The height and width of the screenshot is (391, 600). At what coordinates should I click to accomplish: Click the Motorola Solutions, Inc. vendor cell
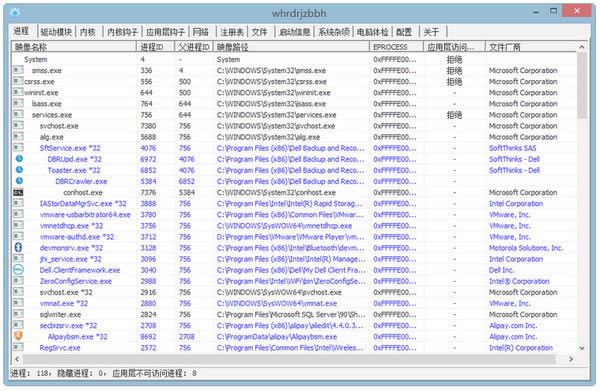point(526,248)
